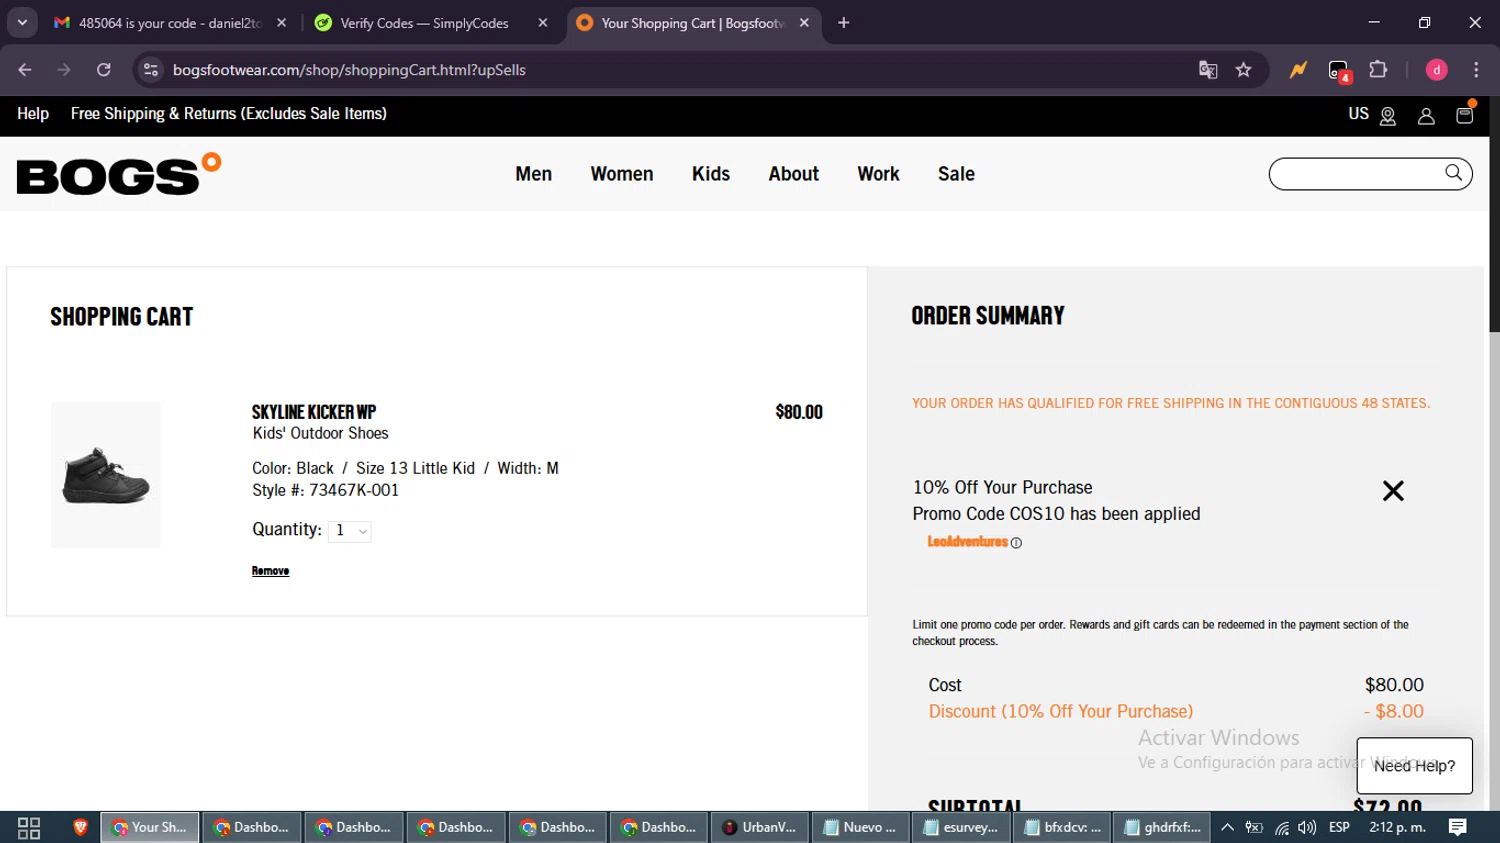Go back to the previous page
The image size is (1500, 843).
[25, 70]
